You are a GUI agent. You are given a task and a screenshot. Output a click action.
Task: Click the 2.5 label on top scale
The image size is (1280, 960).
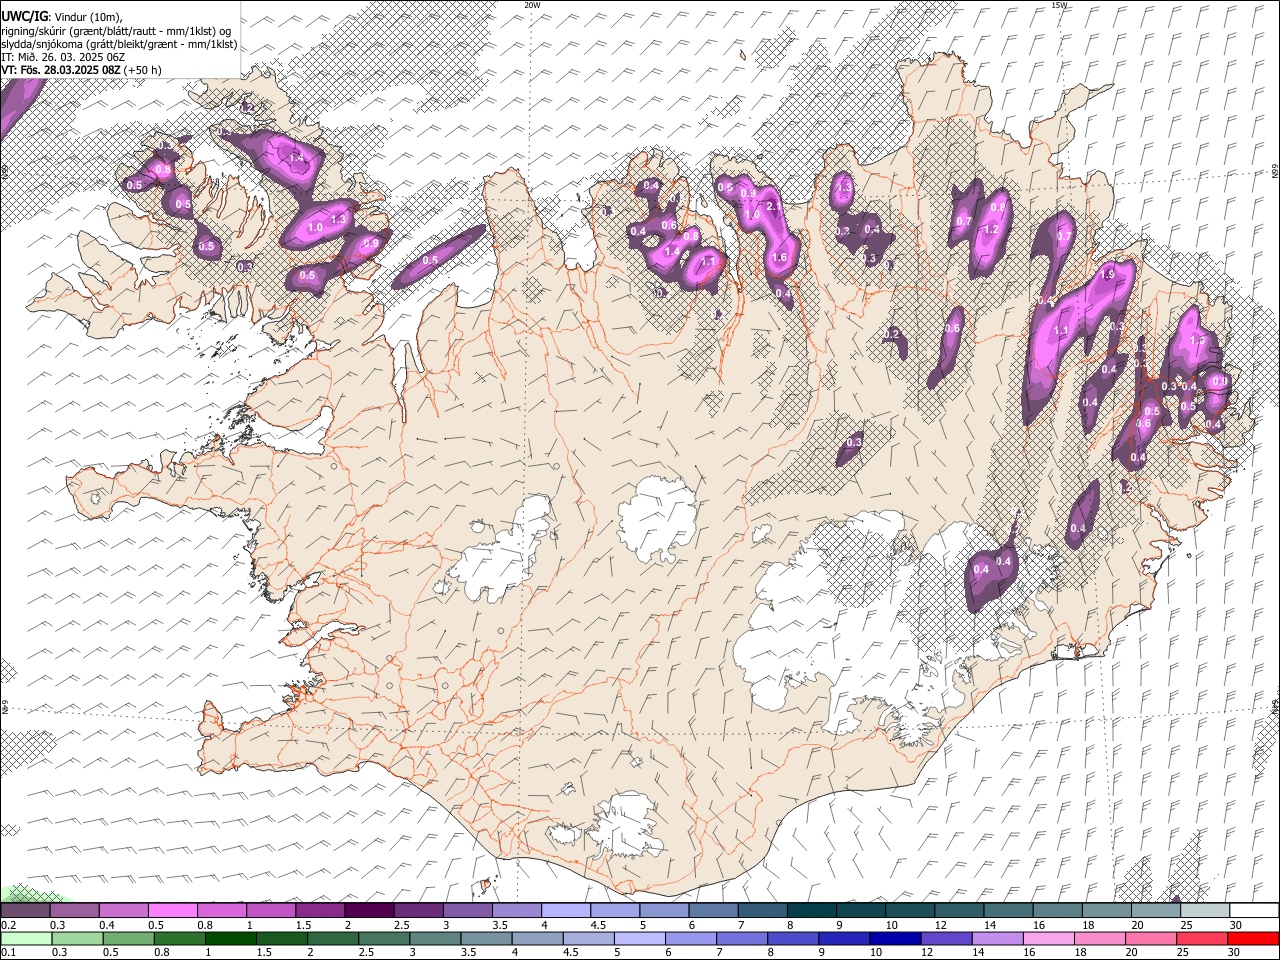point(401,925)
